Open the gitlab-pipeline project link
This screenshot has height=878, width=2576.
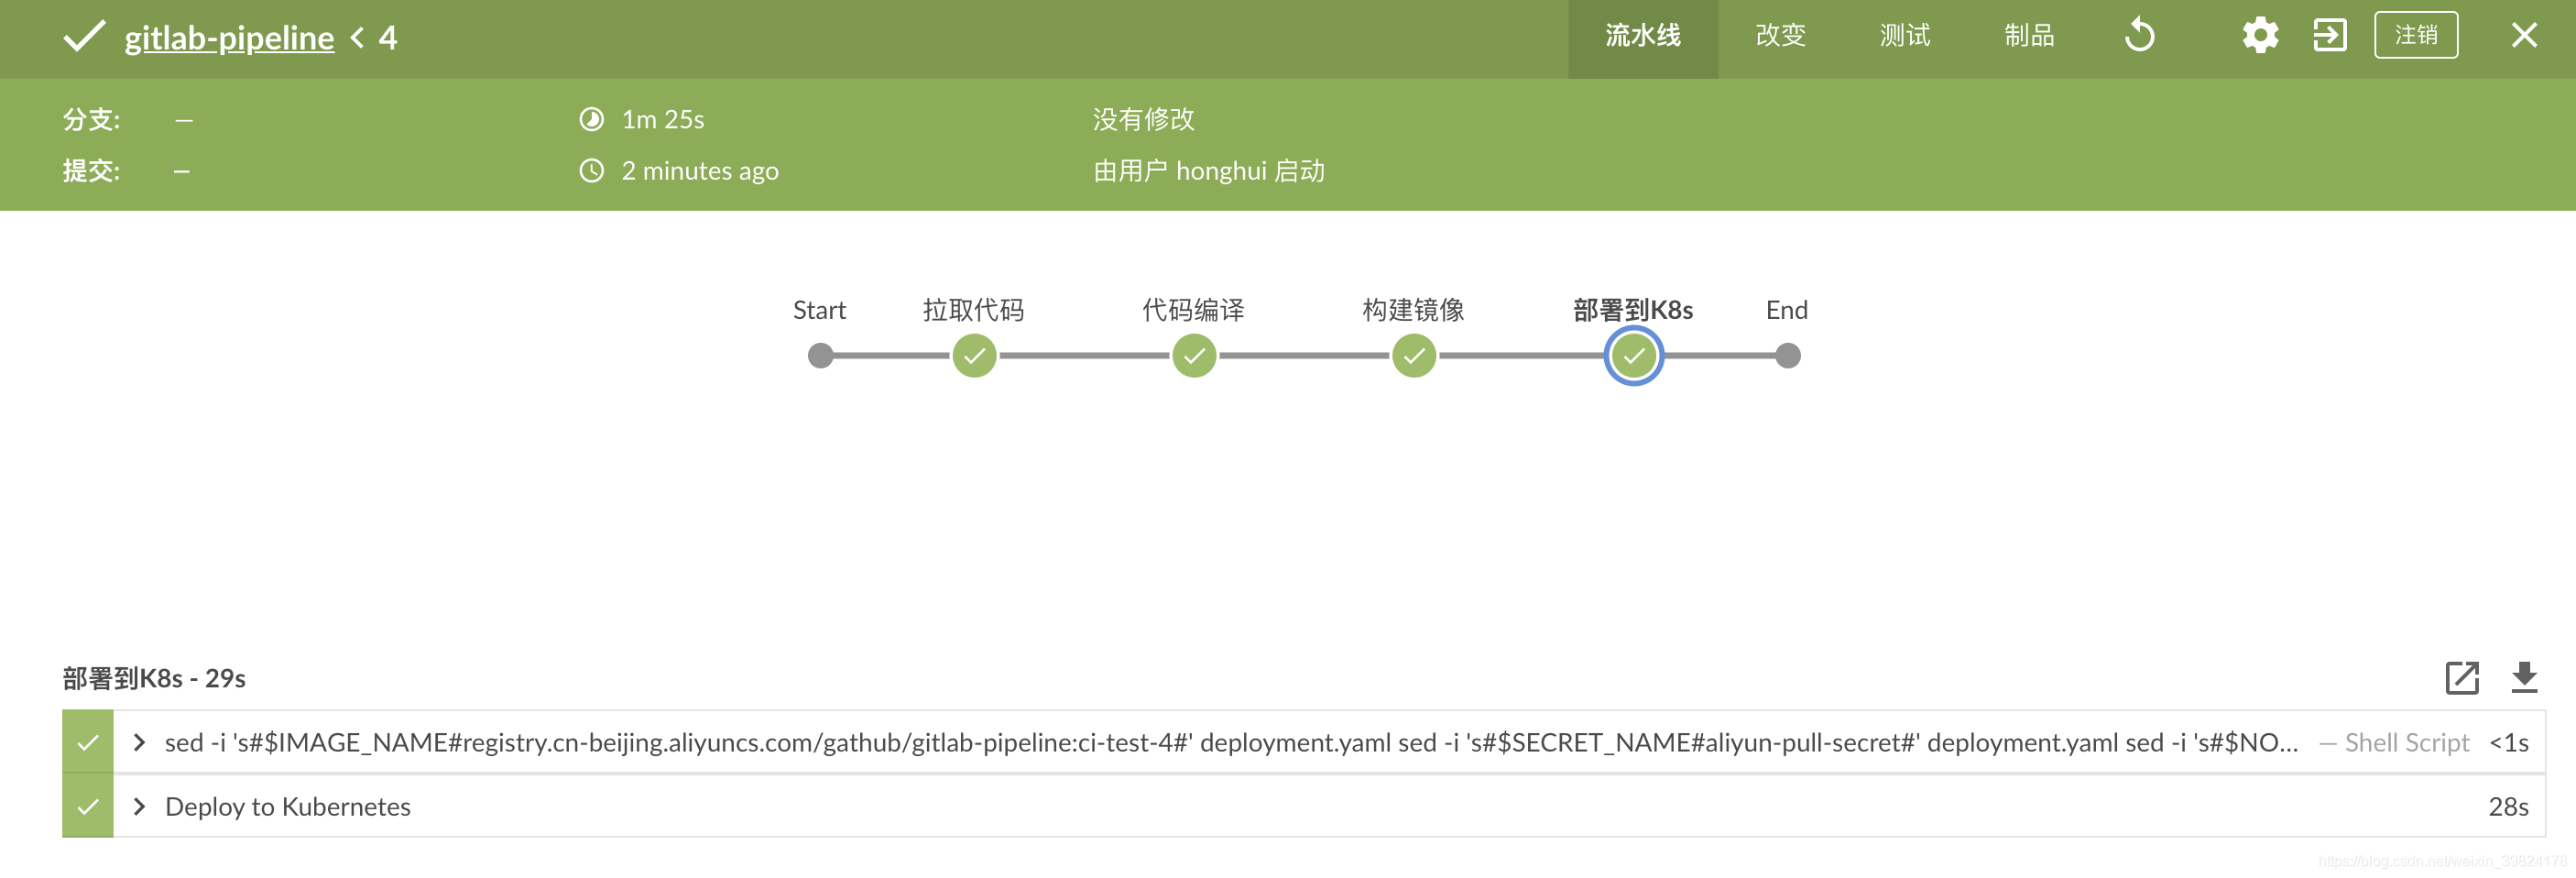(229, 37)
